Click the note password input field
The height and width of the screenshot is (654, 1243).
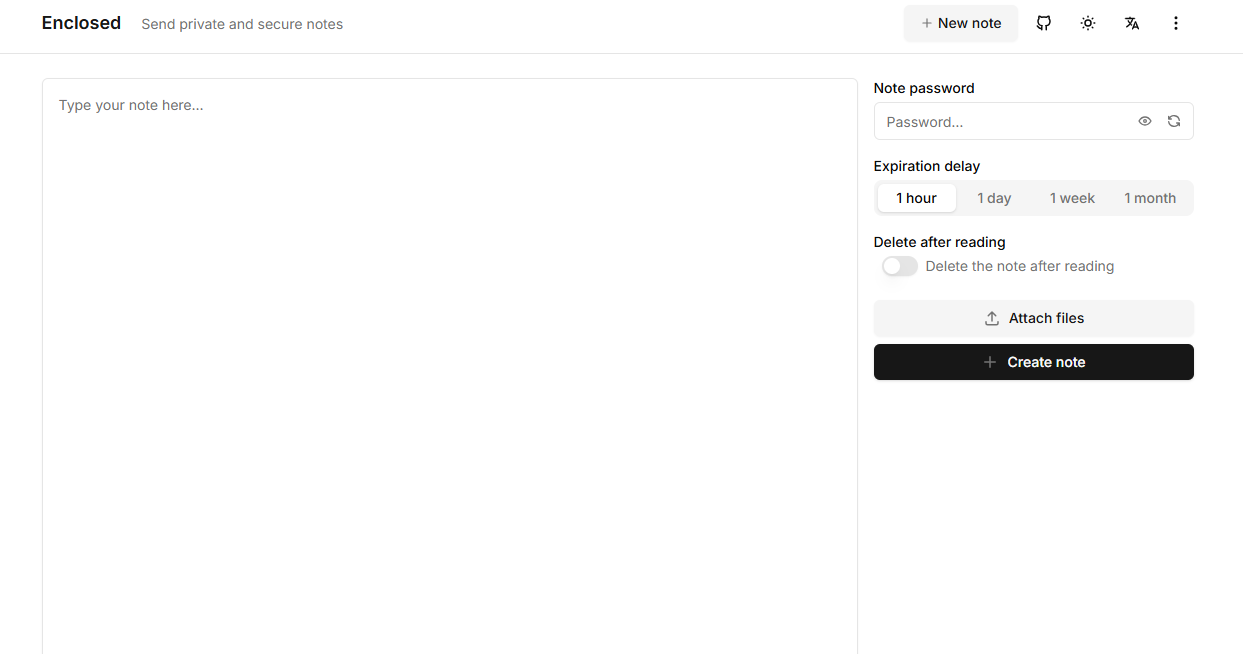click(x=1000, y=120)
